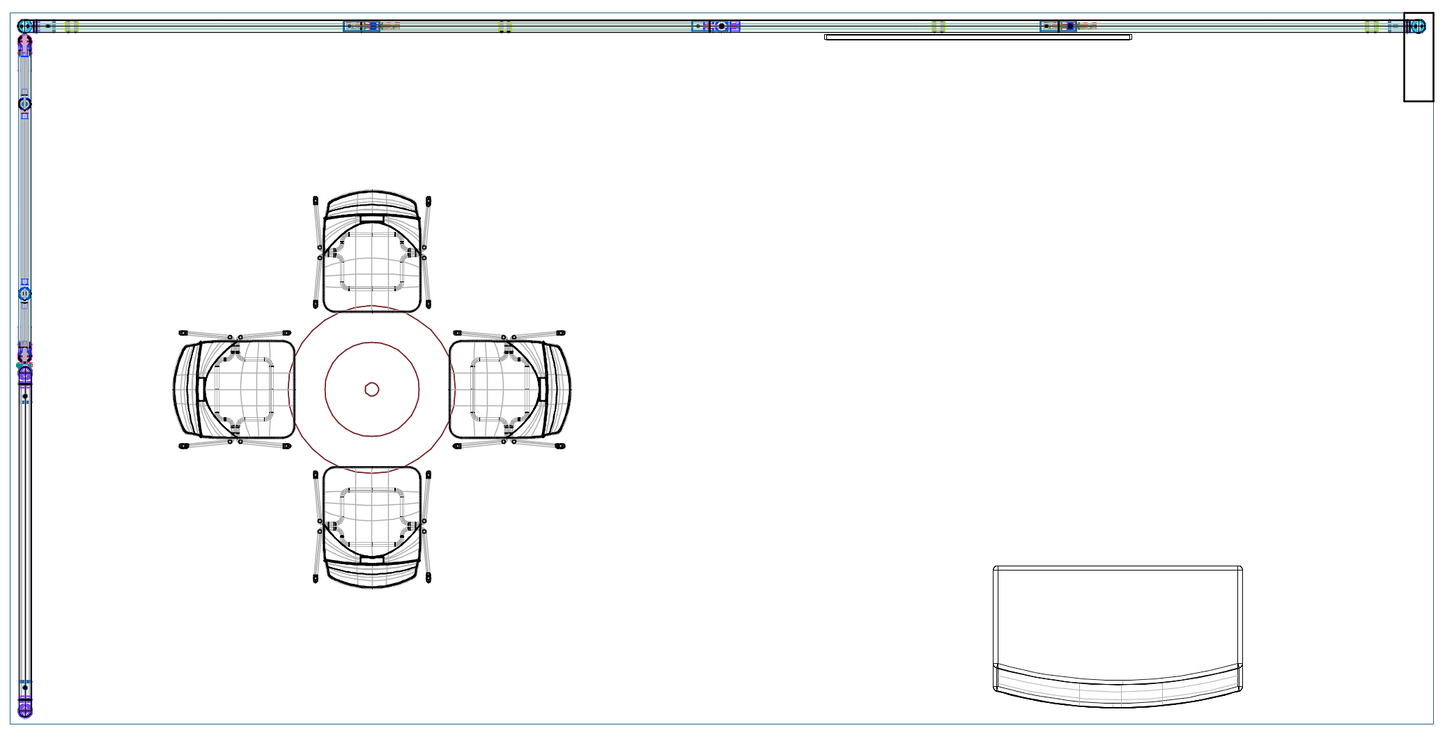Click the circular post at the top-right wall corner
1445x737 pixels.
(1417, 26)
